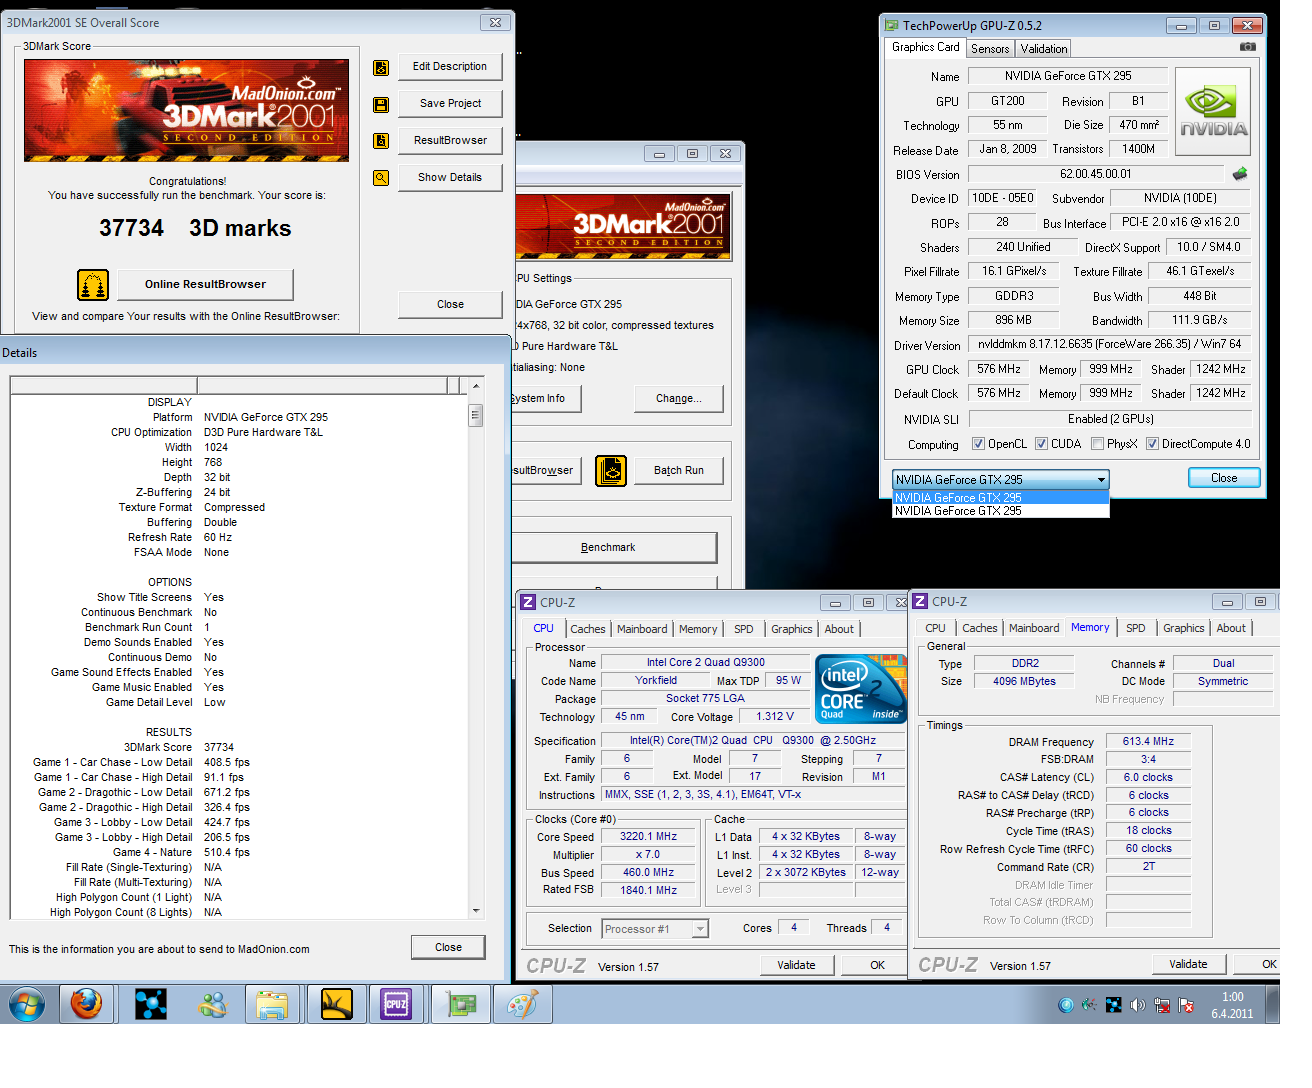Viewport: 1312px width, 1088px height.
Task: Click the Intel Core 2 Quad logo
Action: (x=861, y=689)
